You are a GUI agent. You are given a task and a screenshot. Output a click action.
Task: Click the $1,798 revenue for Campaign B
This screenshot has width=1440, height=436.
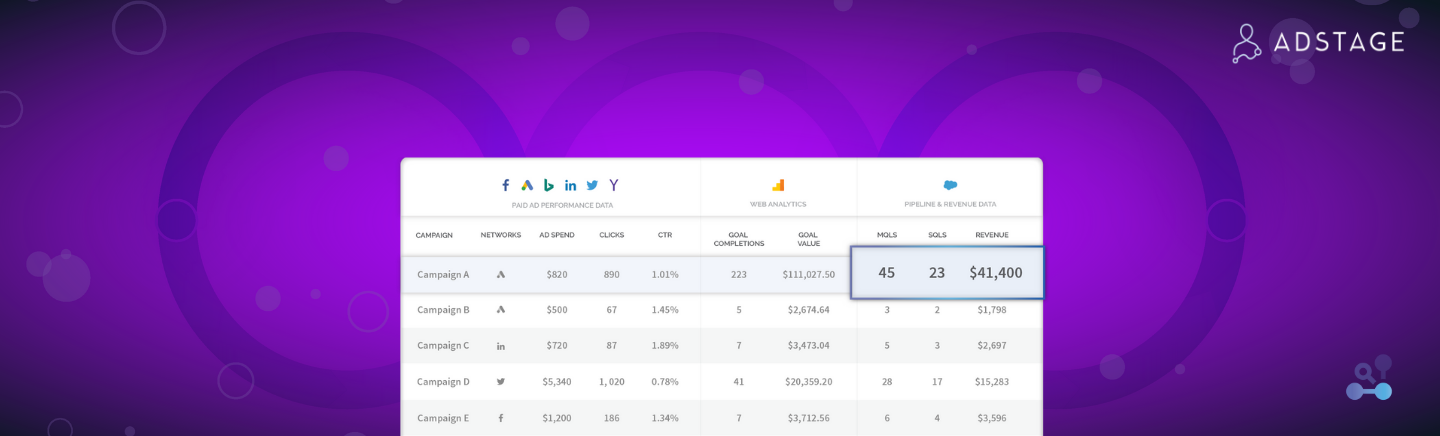tap(992, 310)
